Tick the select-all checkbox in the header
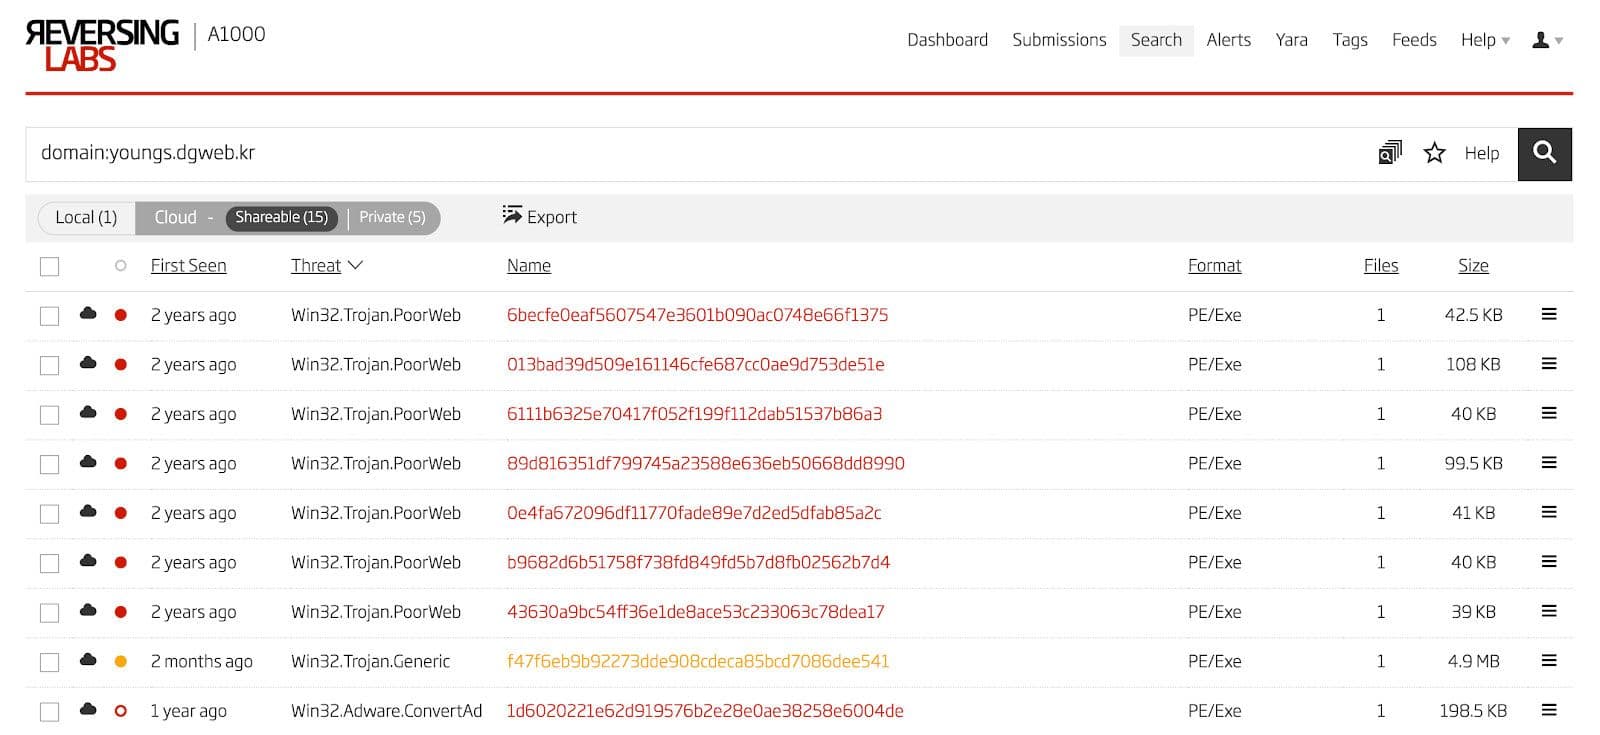Image resolution: width=1600 pixels, height=735 pixels. 49,267
